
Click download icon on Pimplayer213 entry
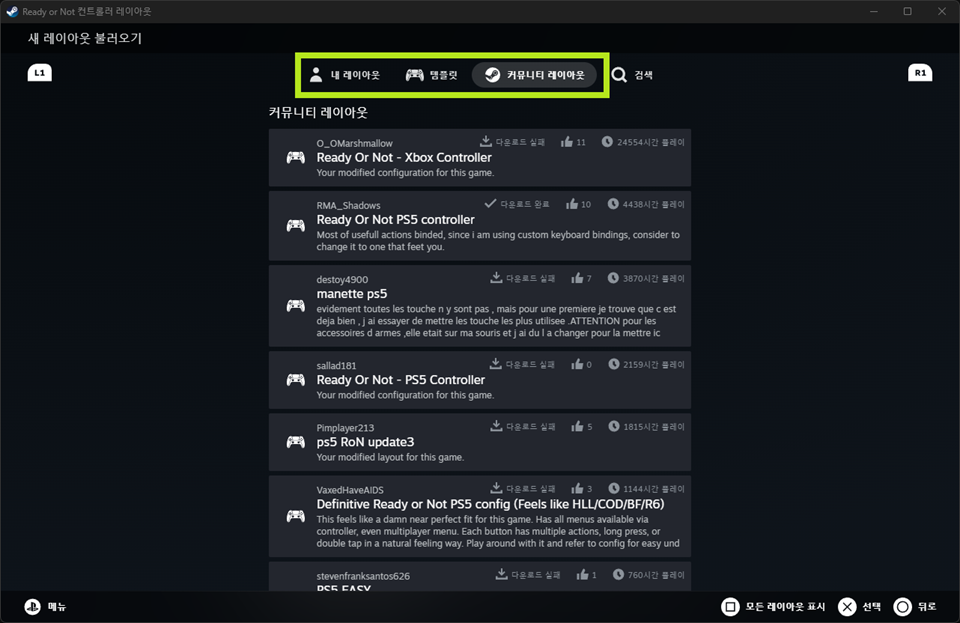496,426
